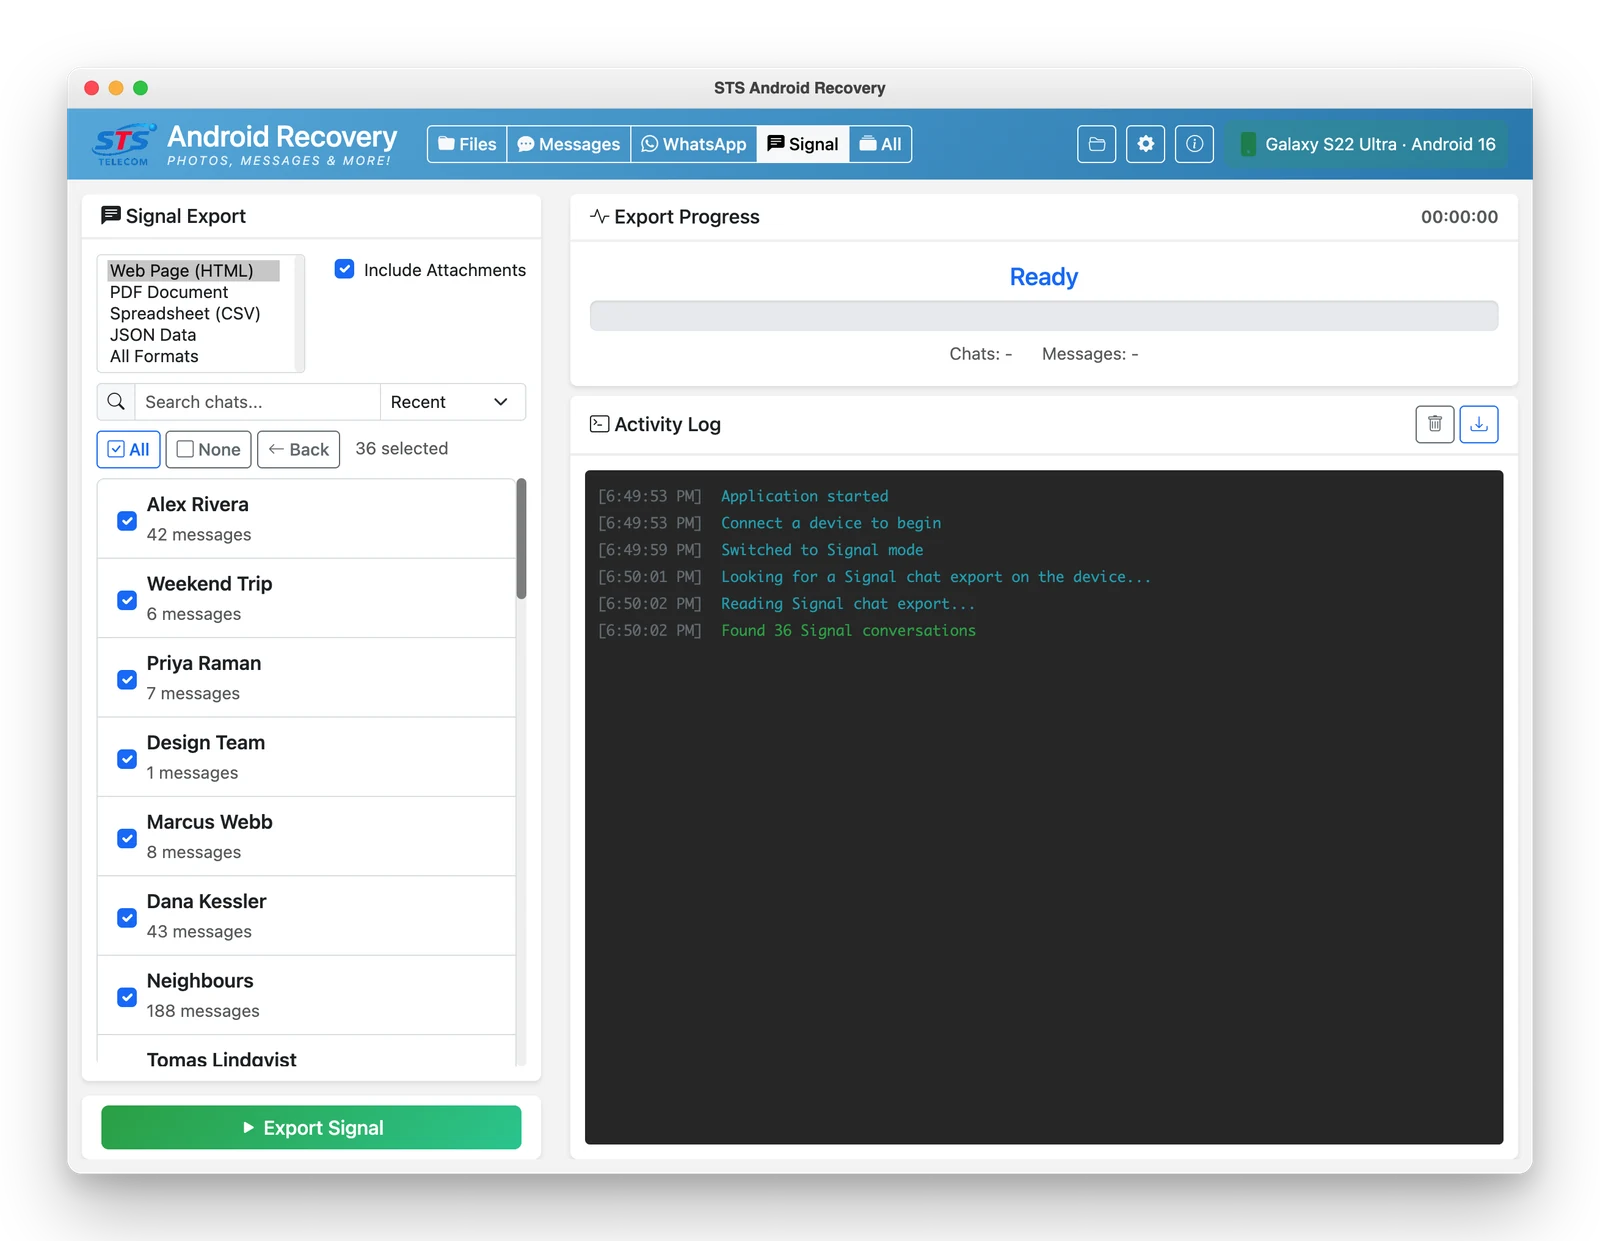The image size is (1600, 1241).
Task: Start Export Signal
Action: pos(311,1127)
